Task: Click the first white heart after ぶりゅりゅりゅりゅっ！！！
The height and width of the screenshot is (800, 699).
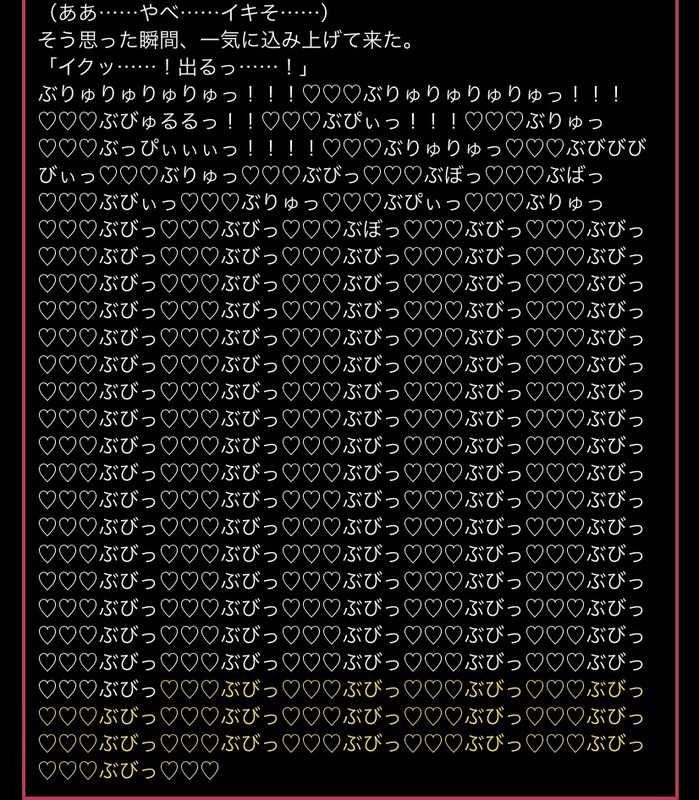Action: [x=311, y=94]
